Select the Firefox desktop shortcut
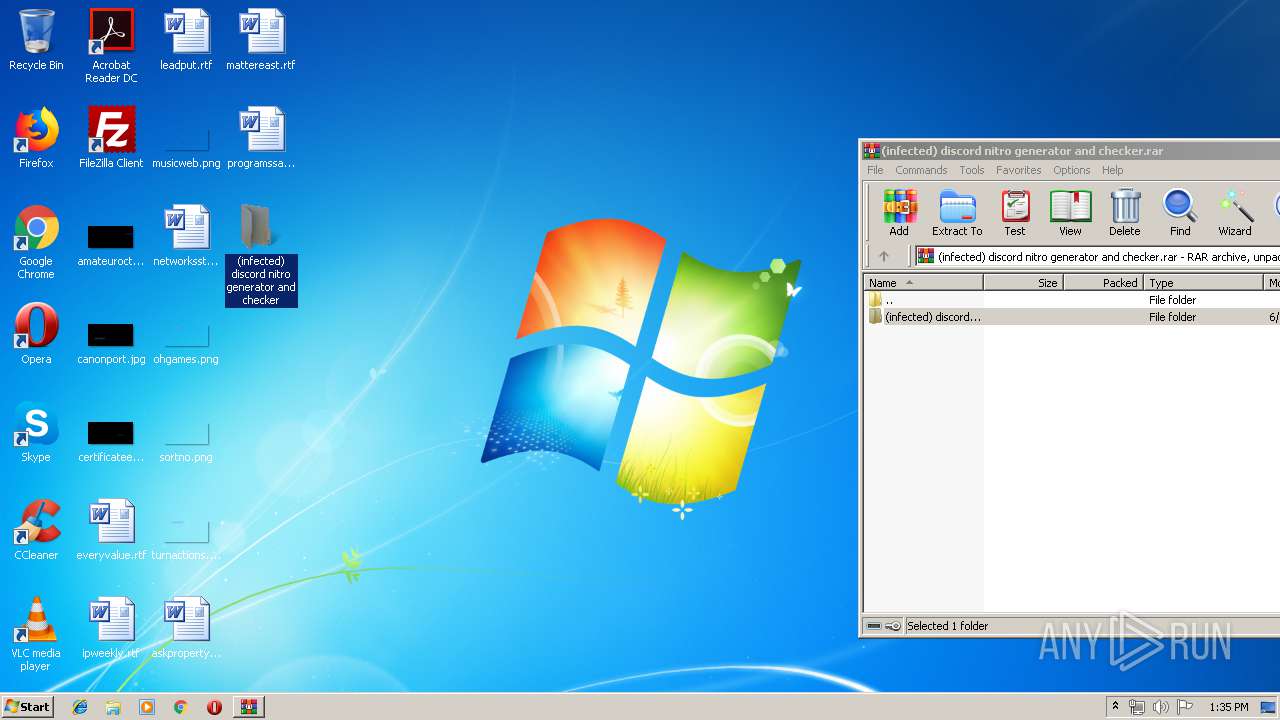Image resolution: width=1280 pixels, height=720 pixels. click(x=36, y=138)
